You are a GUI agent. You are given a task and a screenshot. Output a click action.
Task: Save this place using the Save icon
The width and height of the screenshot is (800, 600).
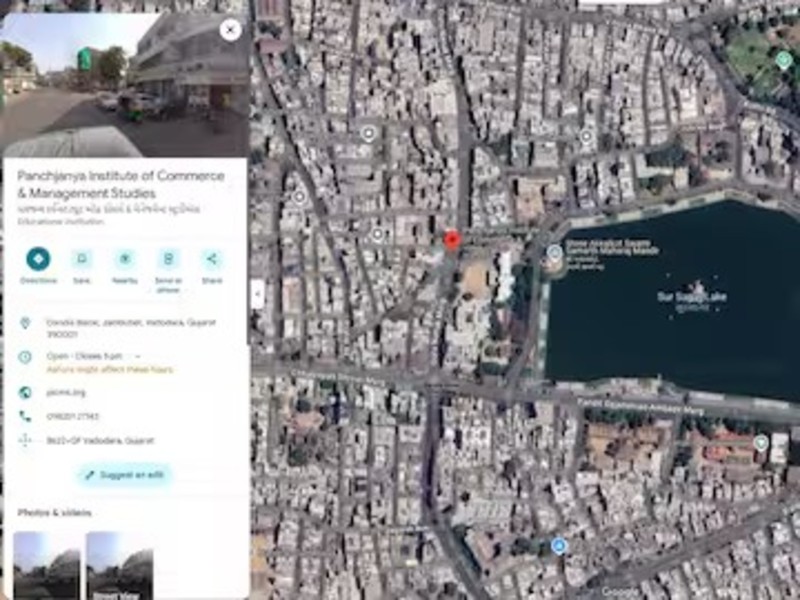point(82,259)
